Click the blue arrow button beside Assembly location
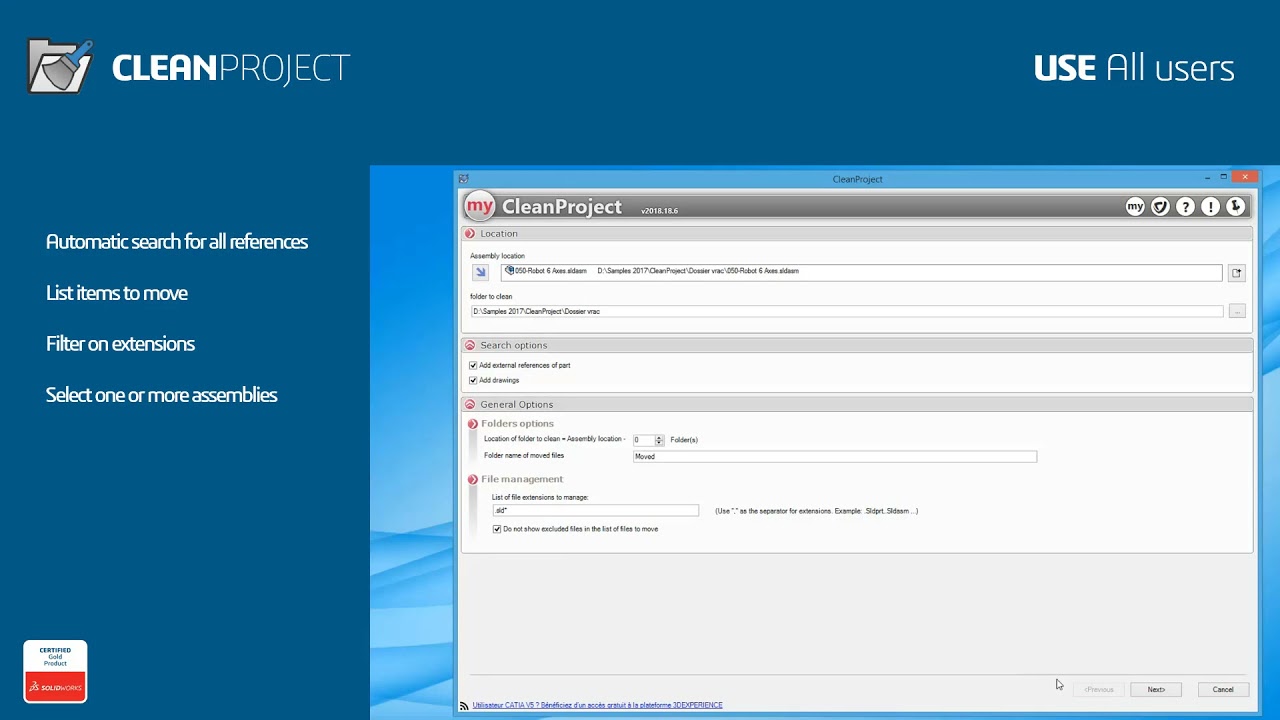 pyautogui.click(x=480, y=272)
